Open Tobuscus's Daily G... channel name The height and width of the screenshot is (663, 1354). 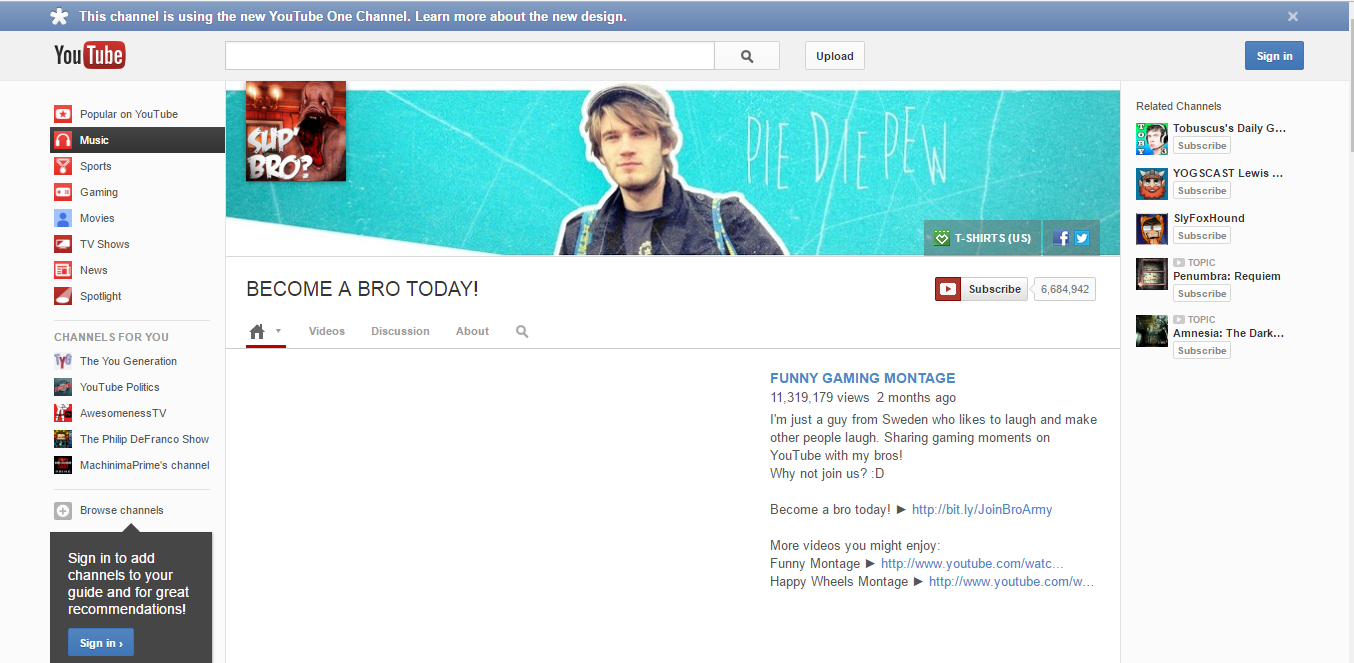pos(1229,128)
